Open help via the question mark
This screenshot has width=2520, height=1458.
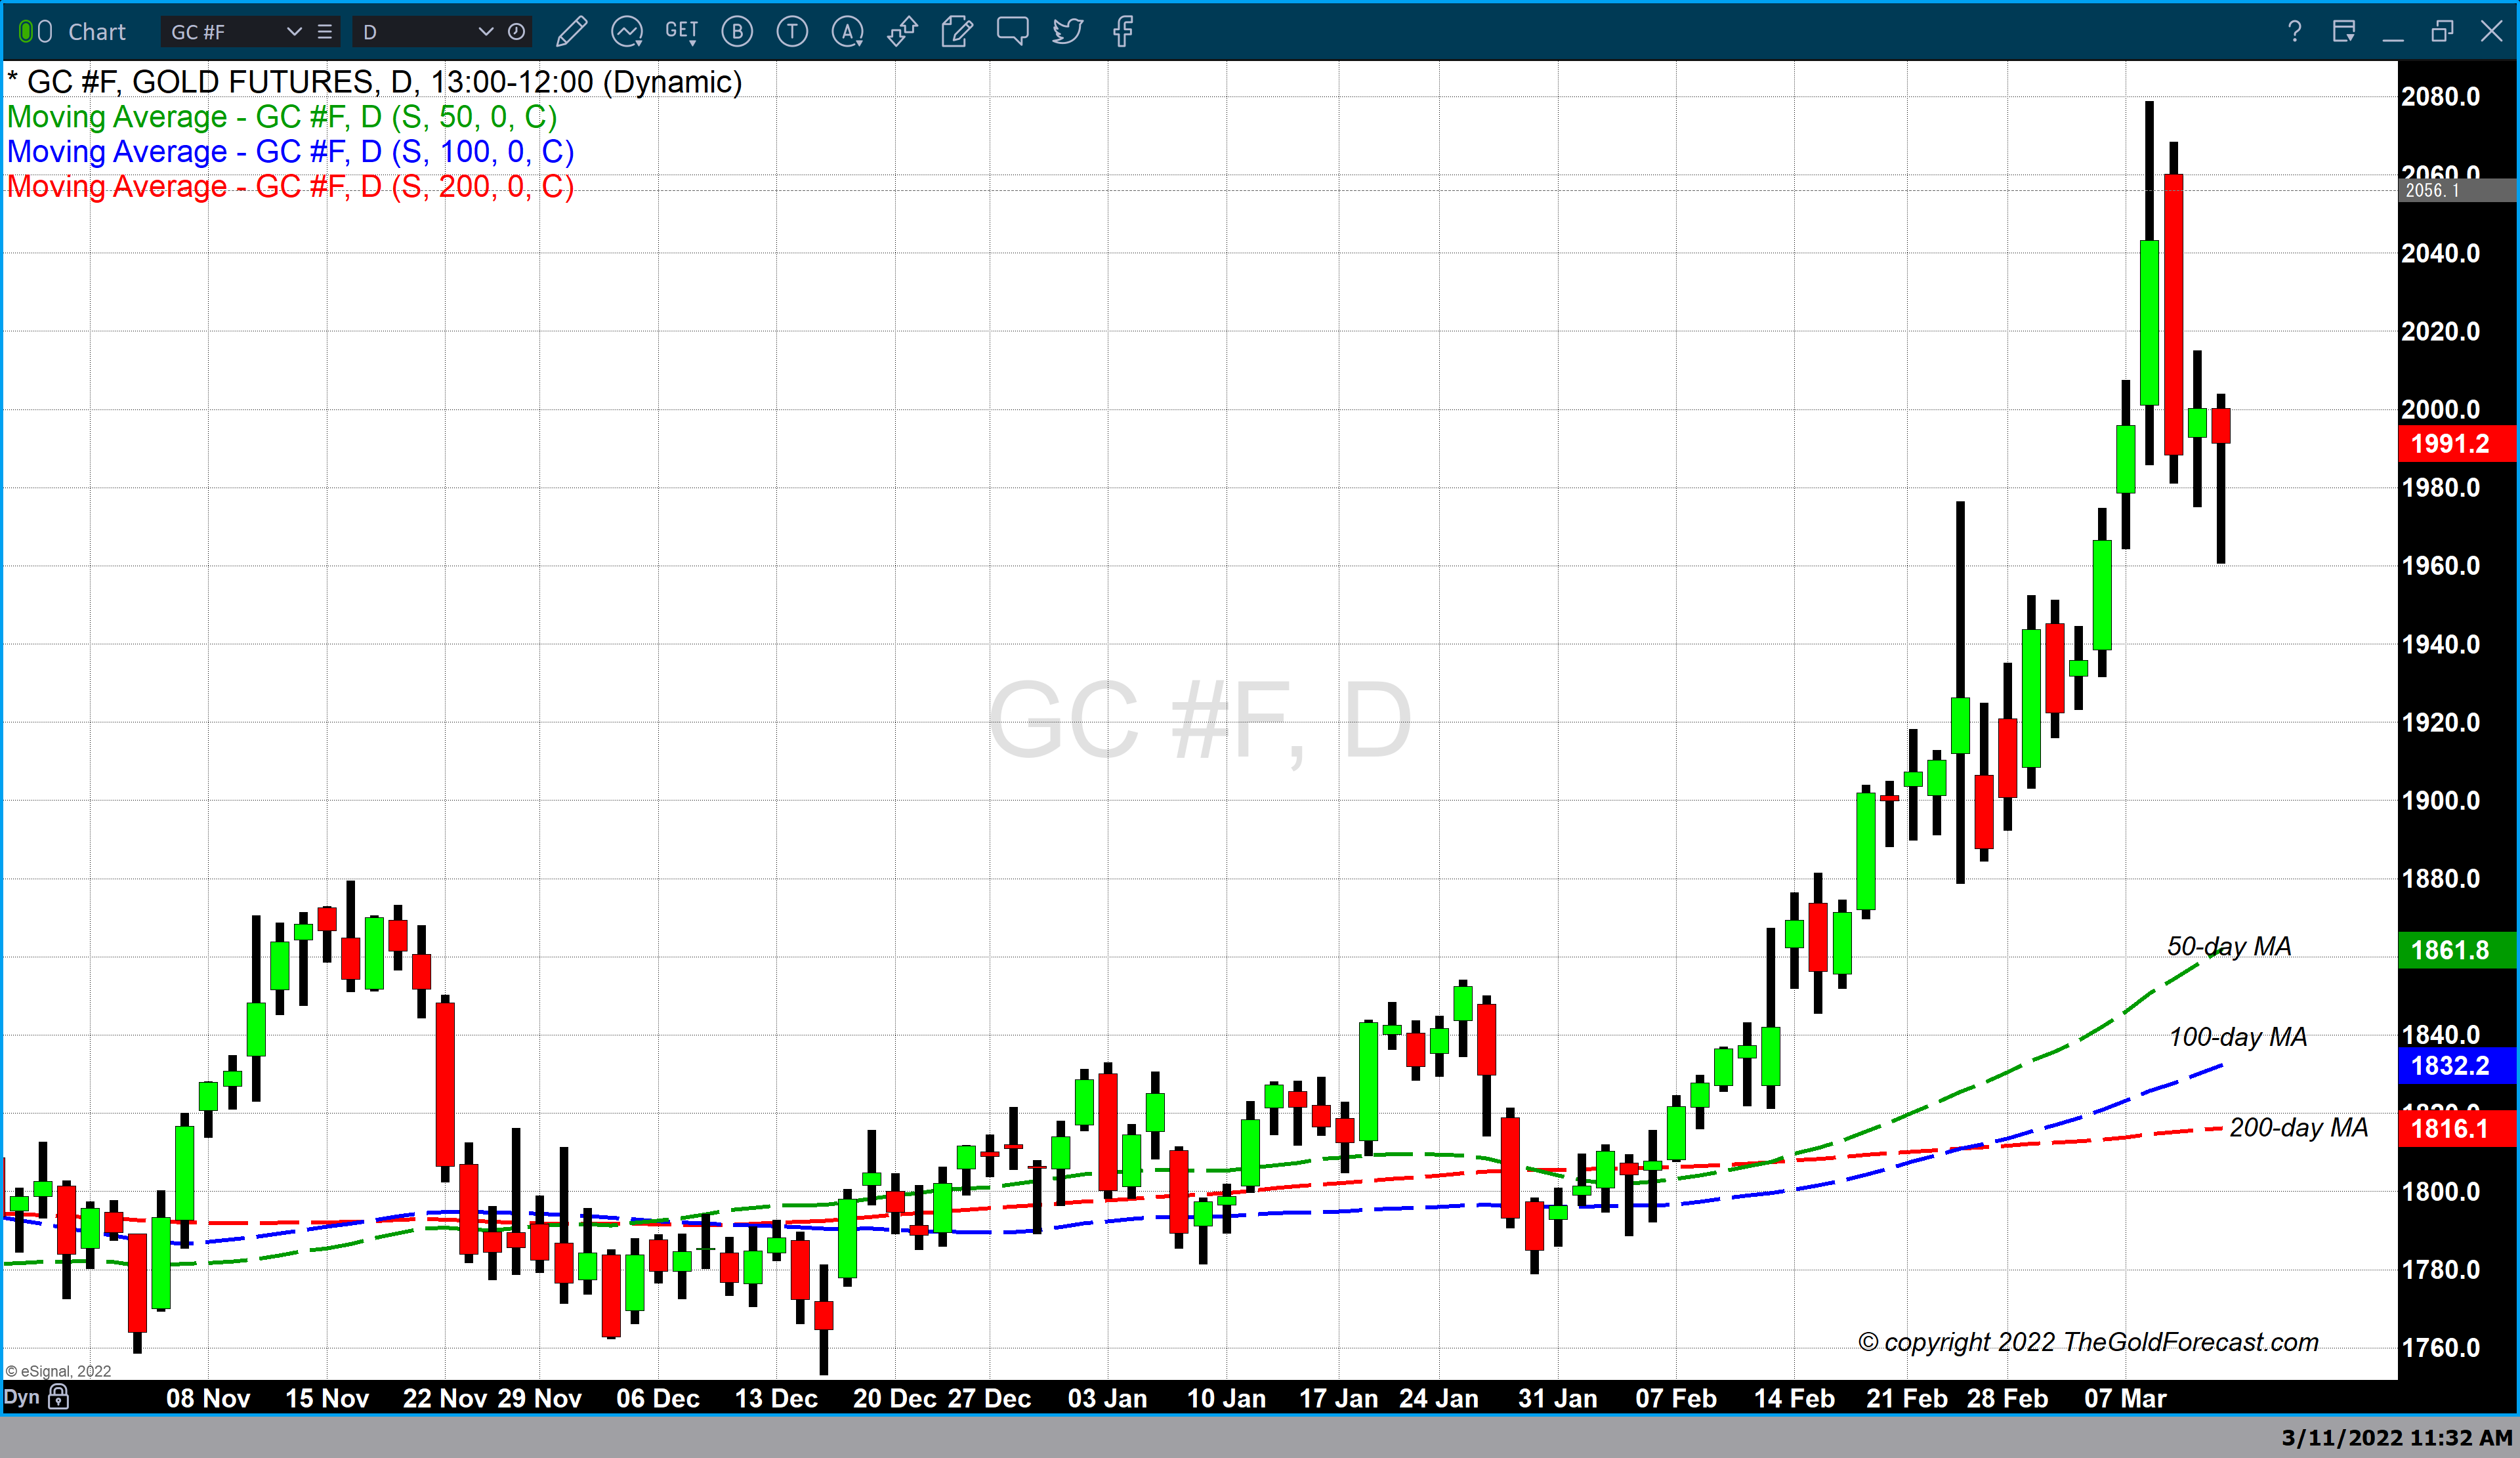click(2294, 31)
